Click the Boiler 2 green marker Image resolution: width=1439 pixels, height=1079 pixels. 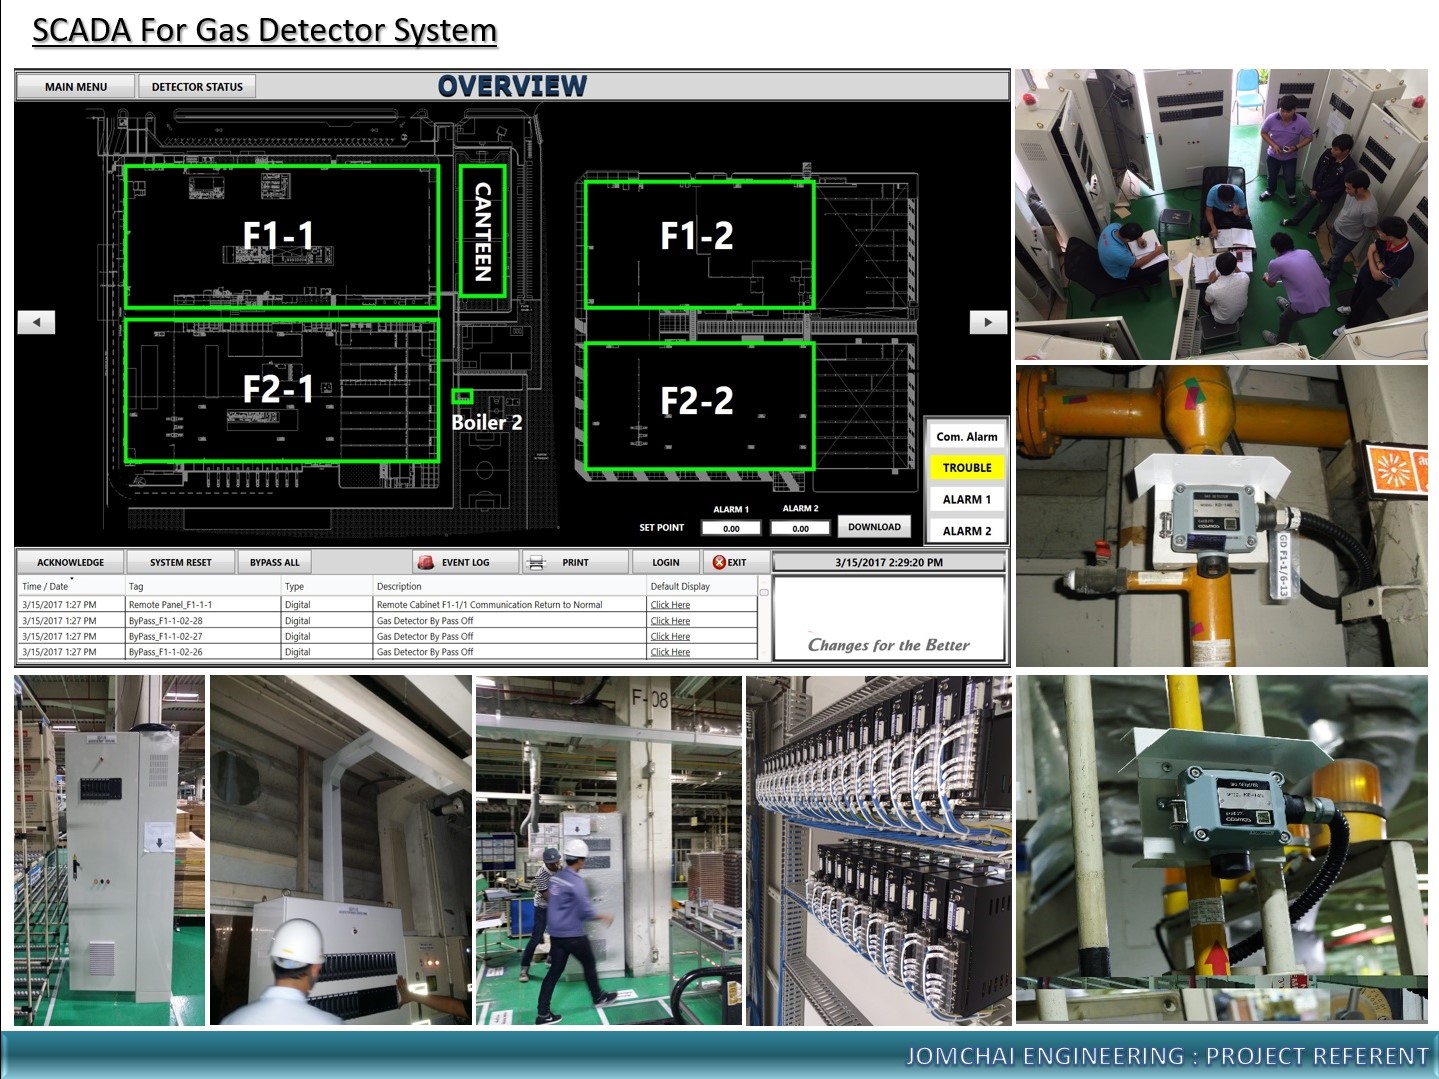point(462,397)
